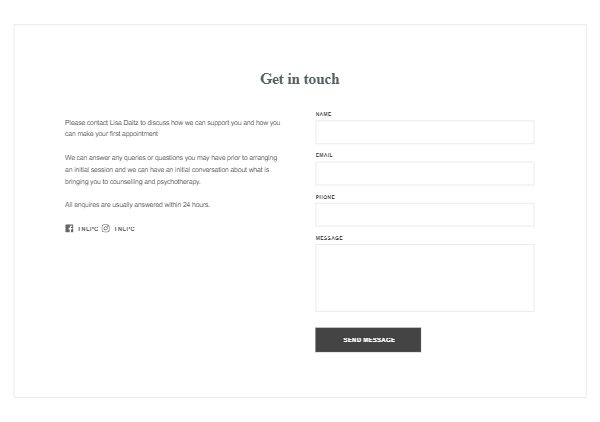Click the 'Get in touch' heading
Viewport: 600px width, 422px height.
coord(300,79)
